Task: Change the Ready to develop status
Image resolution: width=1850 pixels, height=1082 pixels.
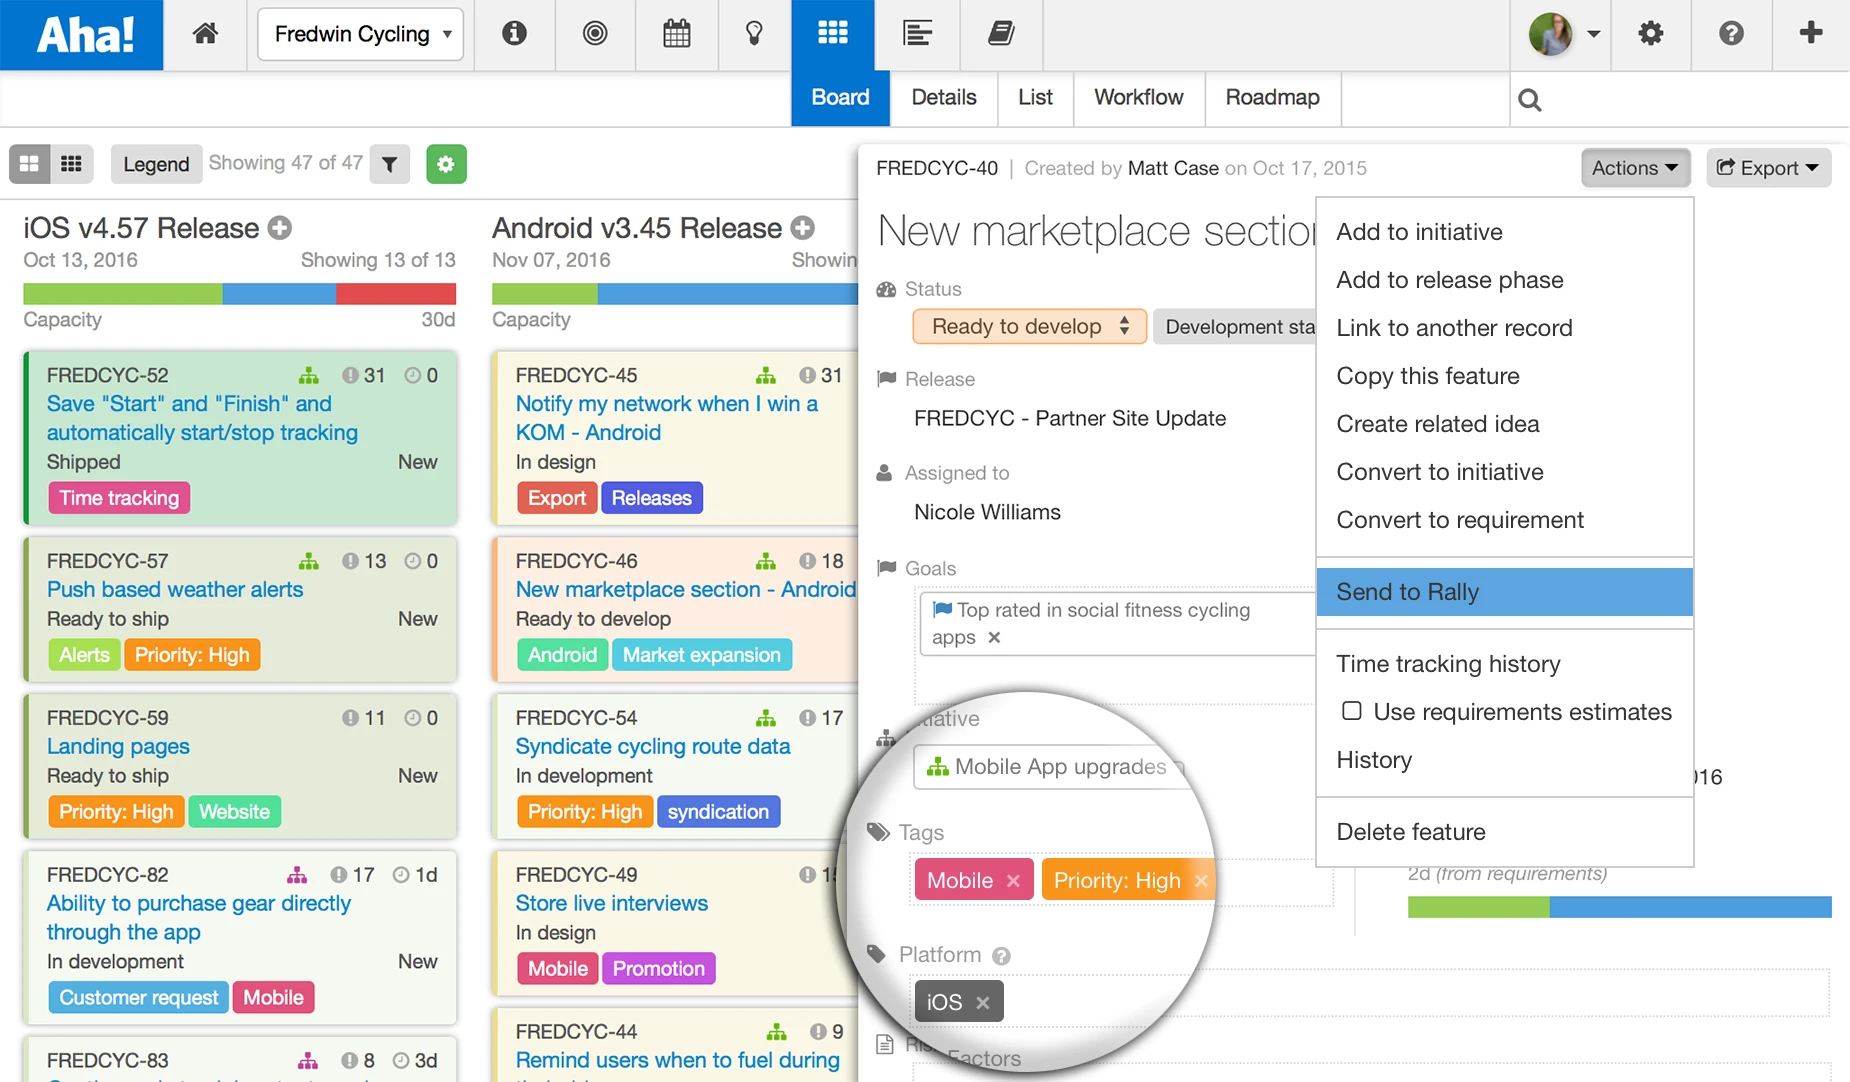Action: click(1030, 327)
